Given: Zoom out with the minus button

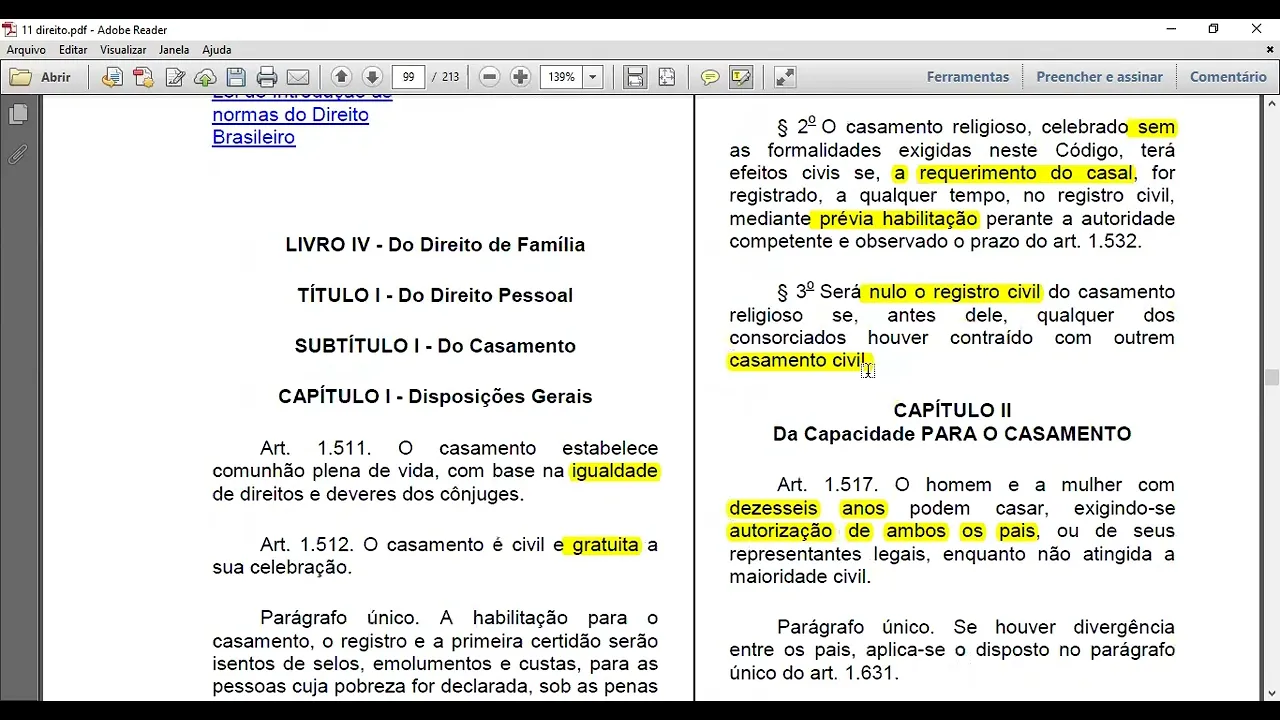Looking at the screenshot, I should [x=489, y=77].
